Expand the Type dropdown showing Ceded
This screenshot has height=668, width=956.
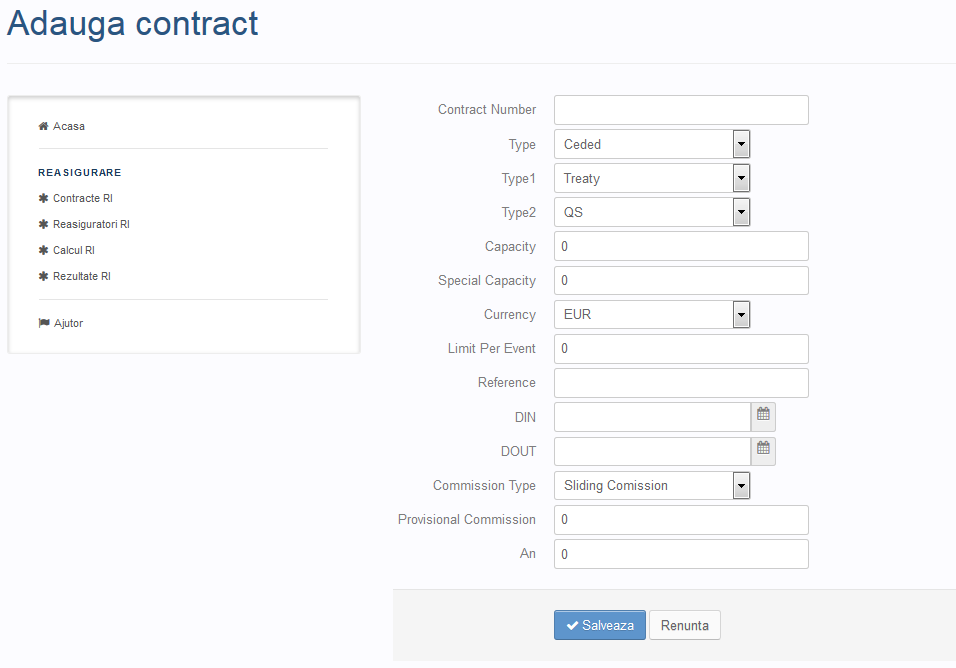[x=652, y=144]
